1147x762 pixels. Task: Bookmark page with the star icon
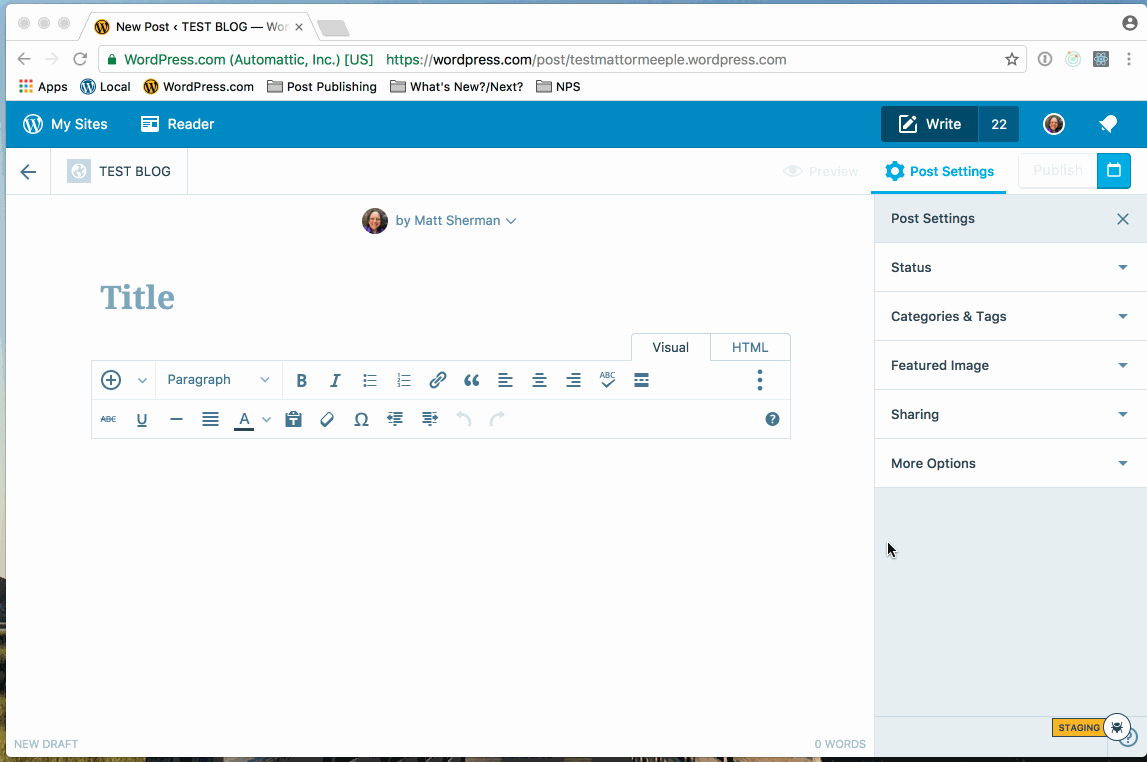[1012, 60]
